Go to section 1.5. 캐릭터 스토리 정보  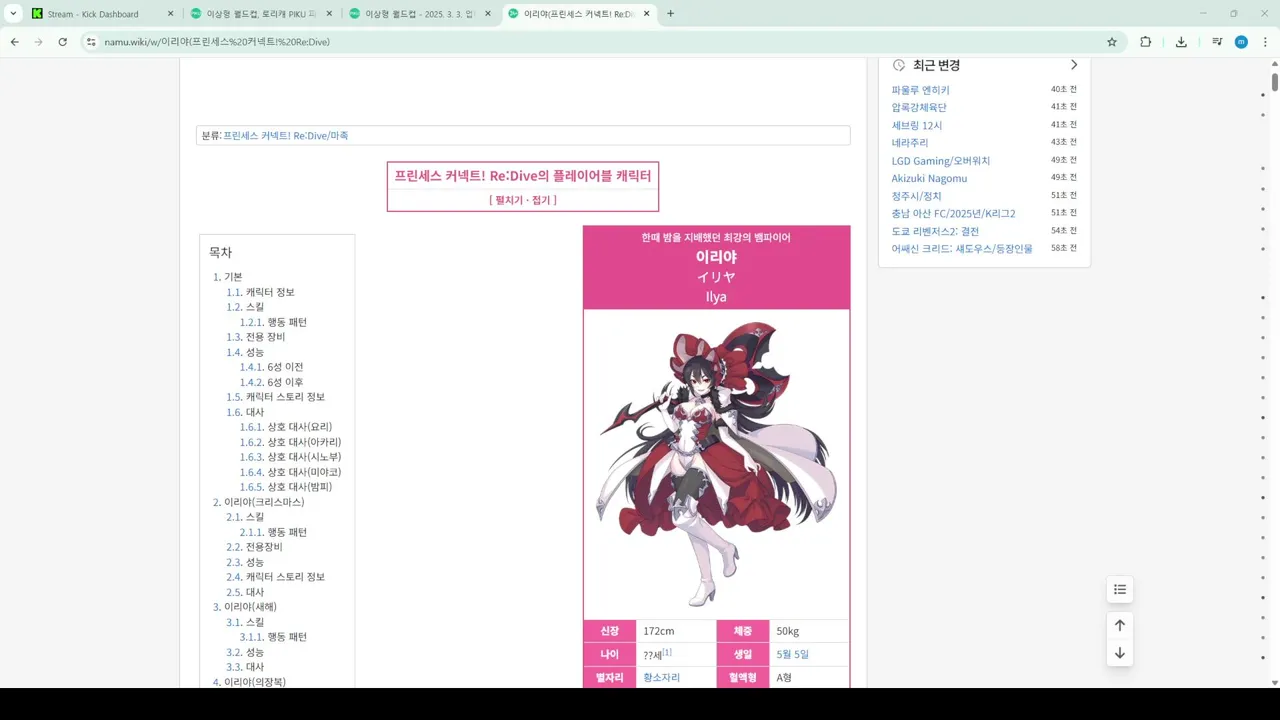click(275, 397)
